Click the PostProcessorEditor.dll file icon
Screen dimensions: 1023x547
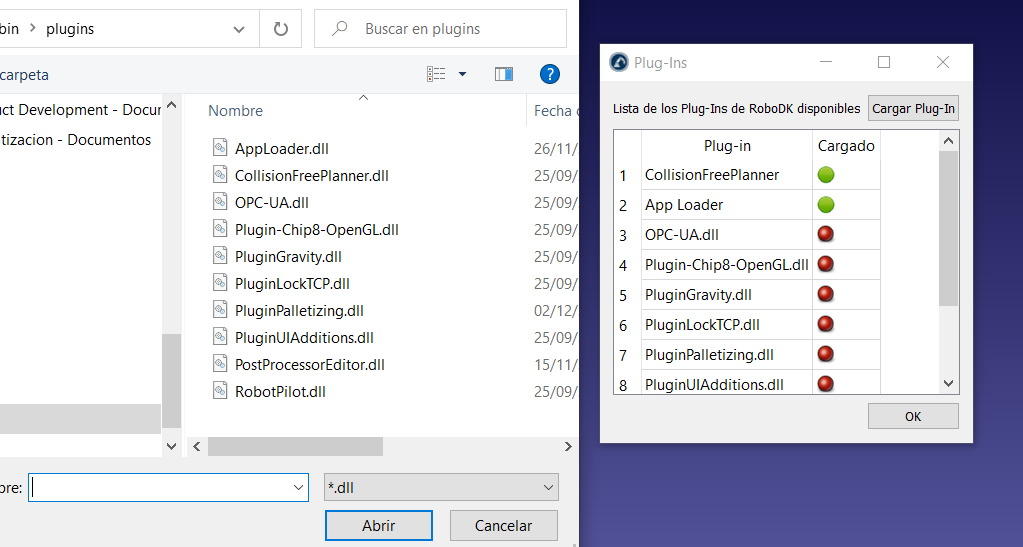221,364
